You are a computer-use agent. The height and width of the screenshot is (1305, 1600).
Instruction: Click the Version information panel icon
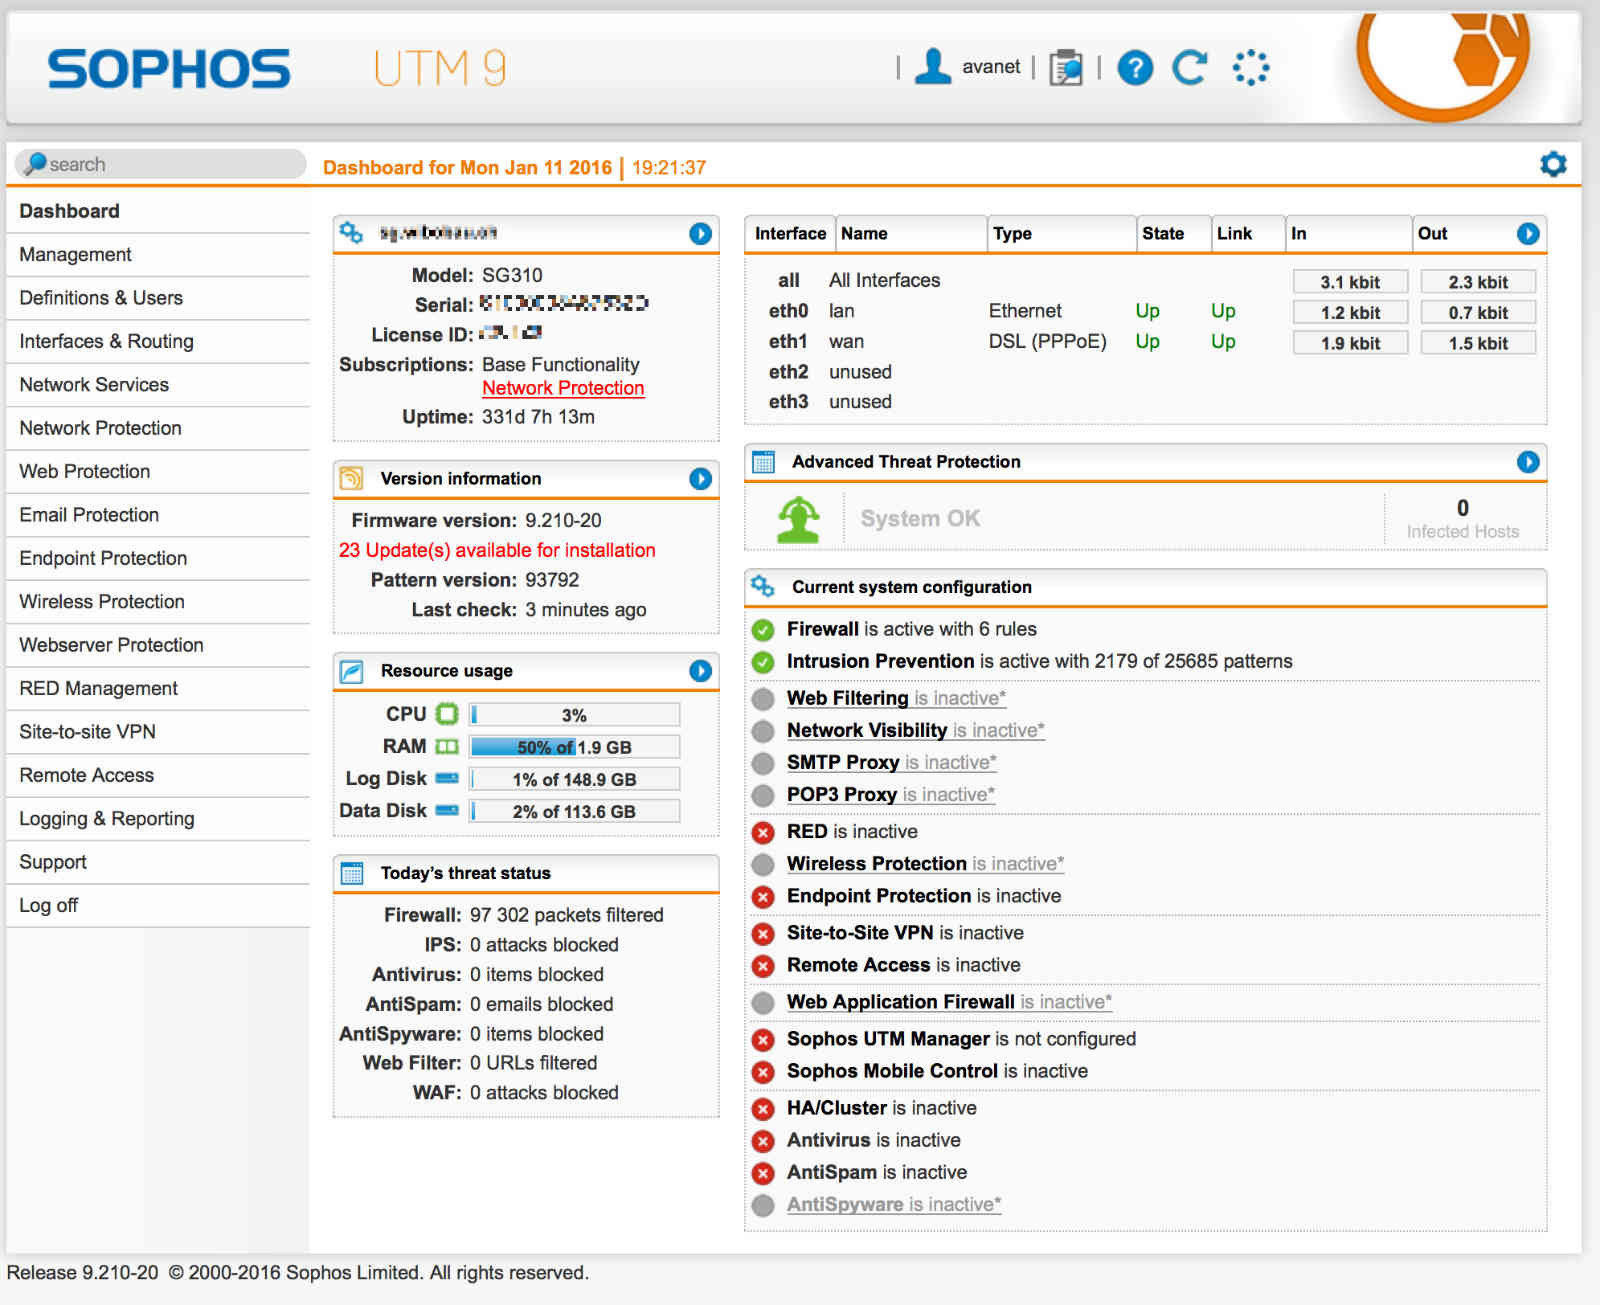(351, 479)
